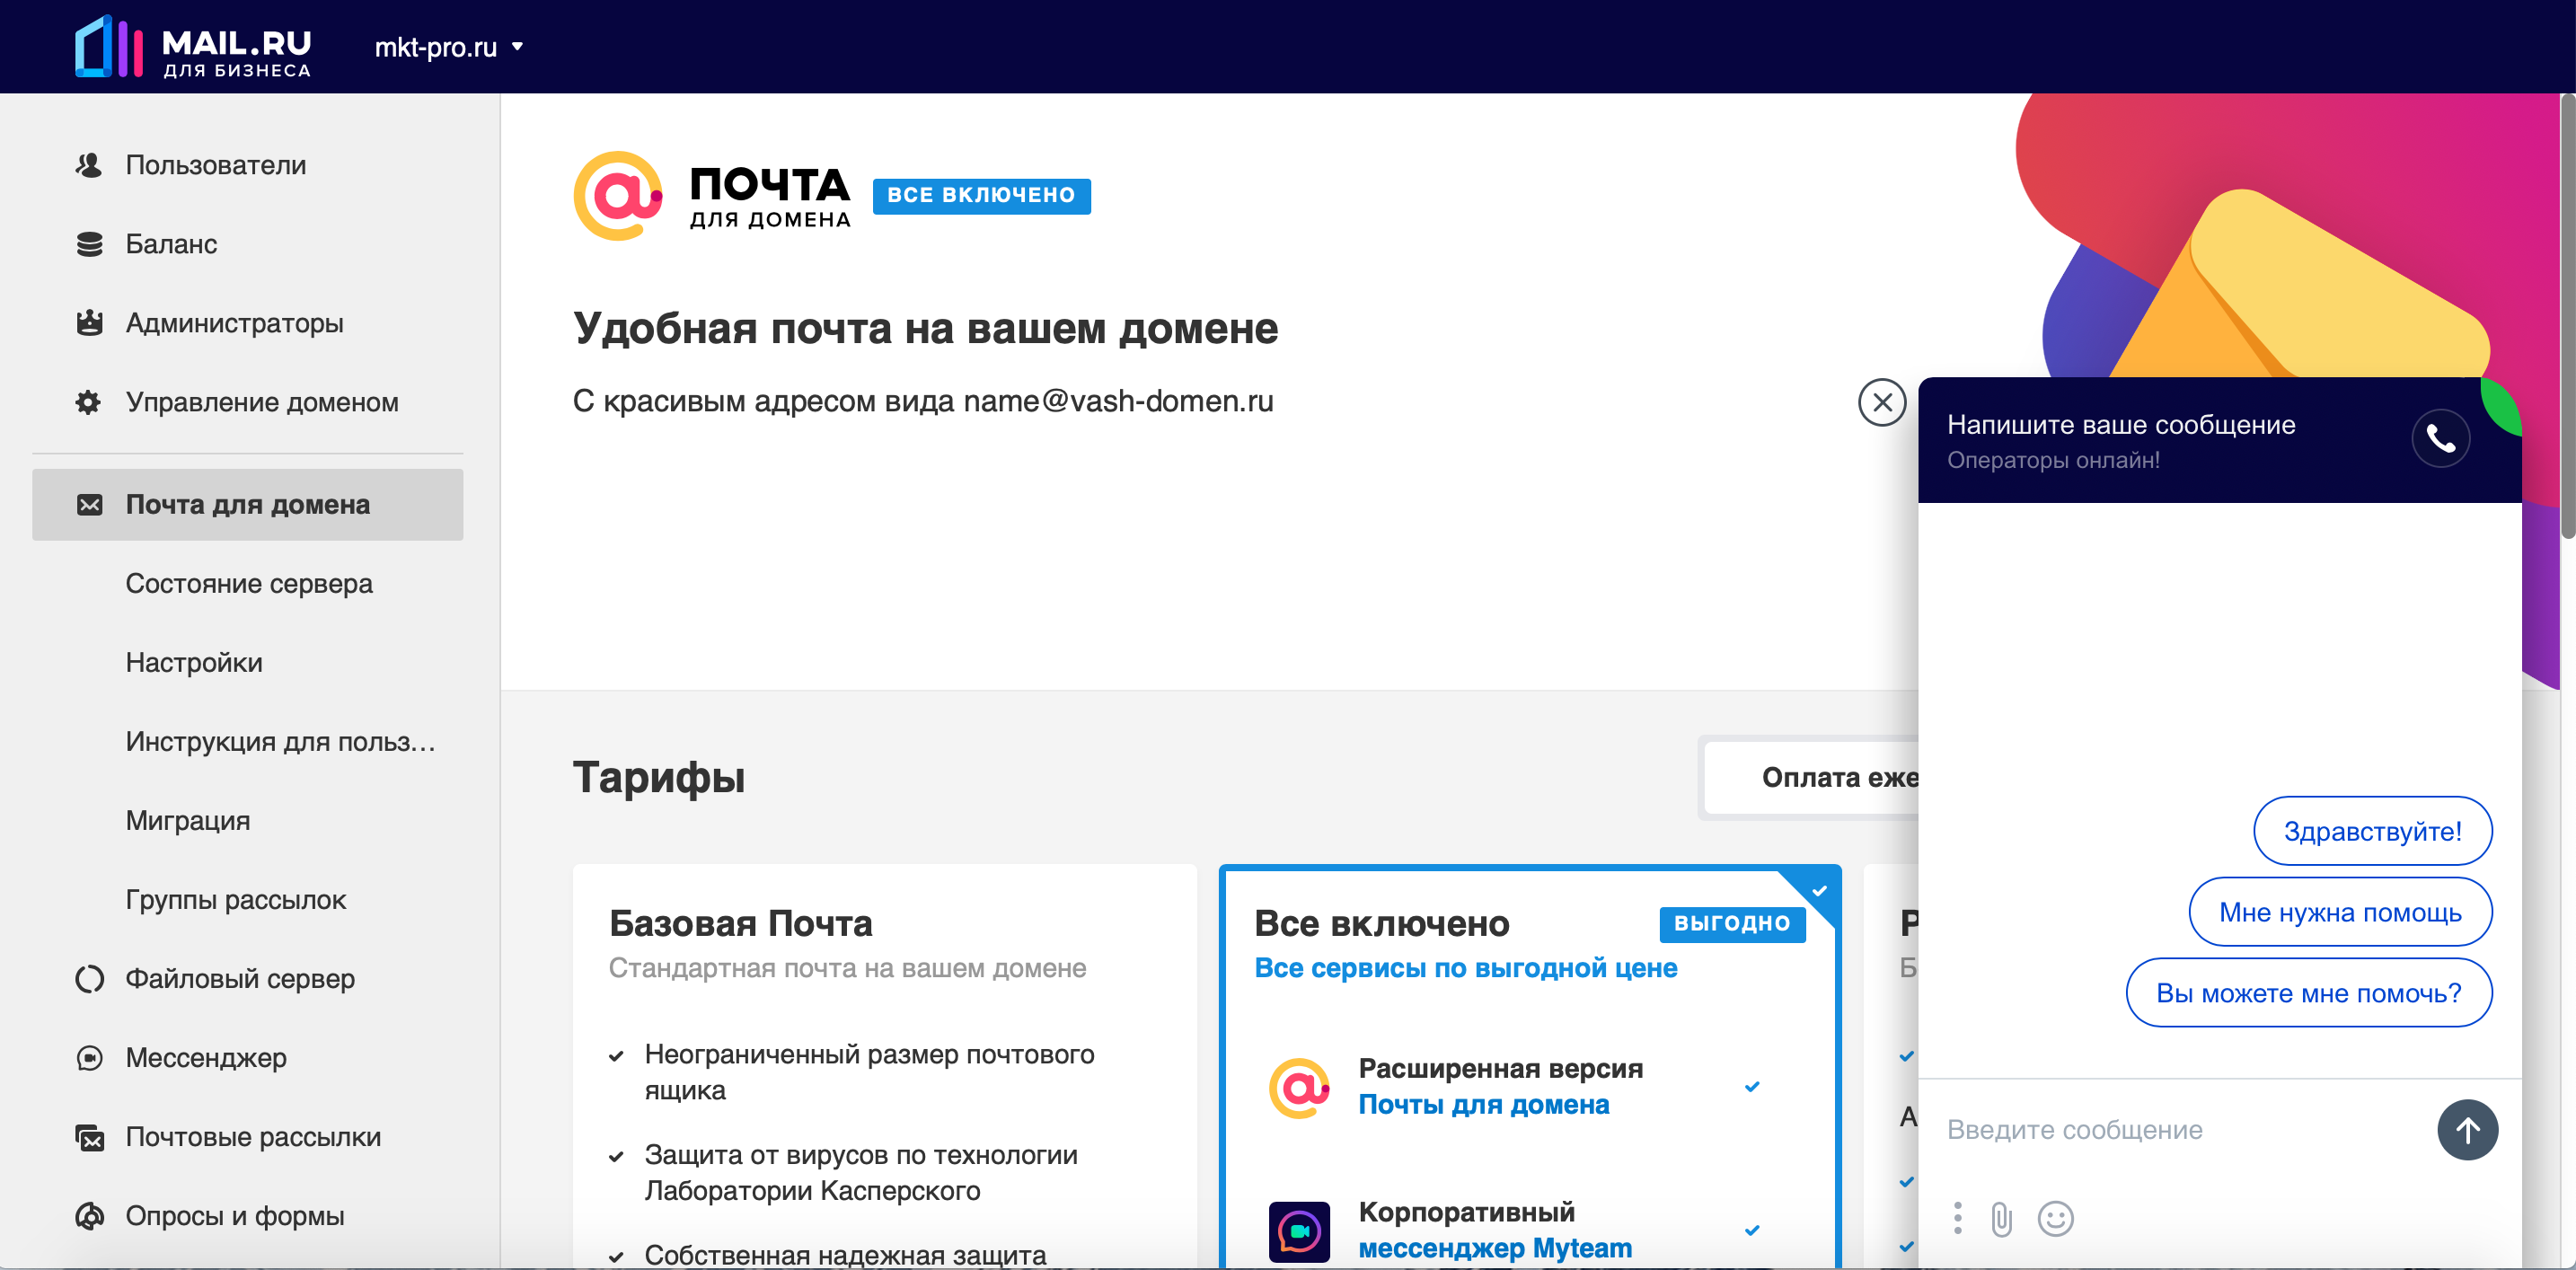Click the Опросы и формы icon

point(89,1216)
